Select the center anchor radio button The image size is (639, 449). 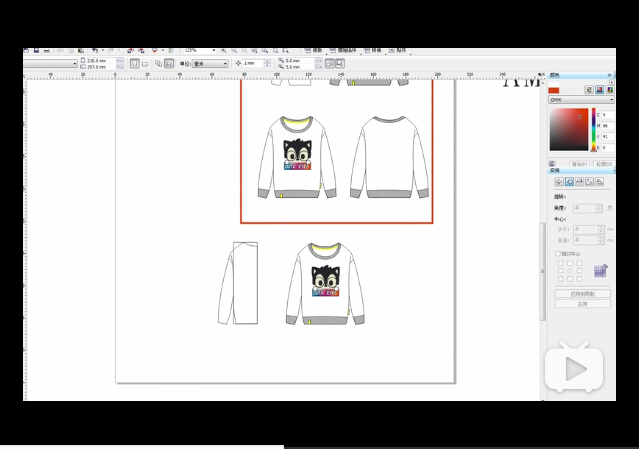click(570, 271)
